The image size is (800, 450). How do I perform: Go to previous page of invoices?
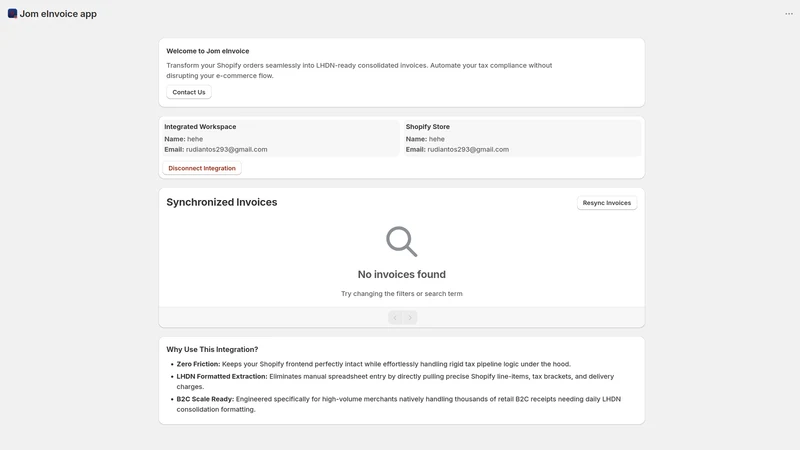tap(395, 317)
